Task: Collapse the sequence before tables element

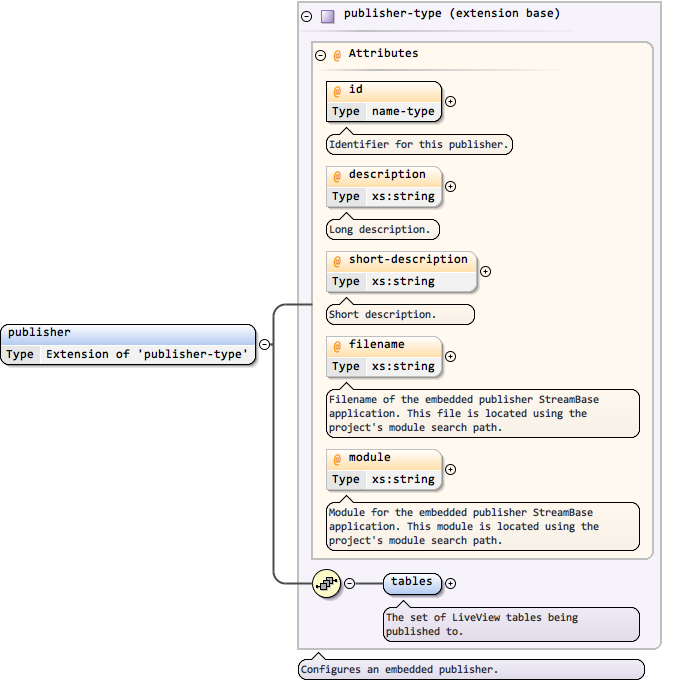Action: 350,583
